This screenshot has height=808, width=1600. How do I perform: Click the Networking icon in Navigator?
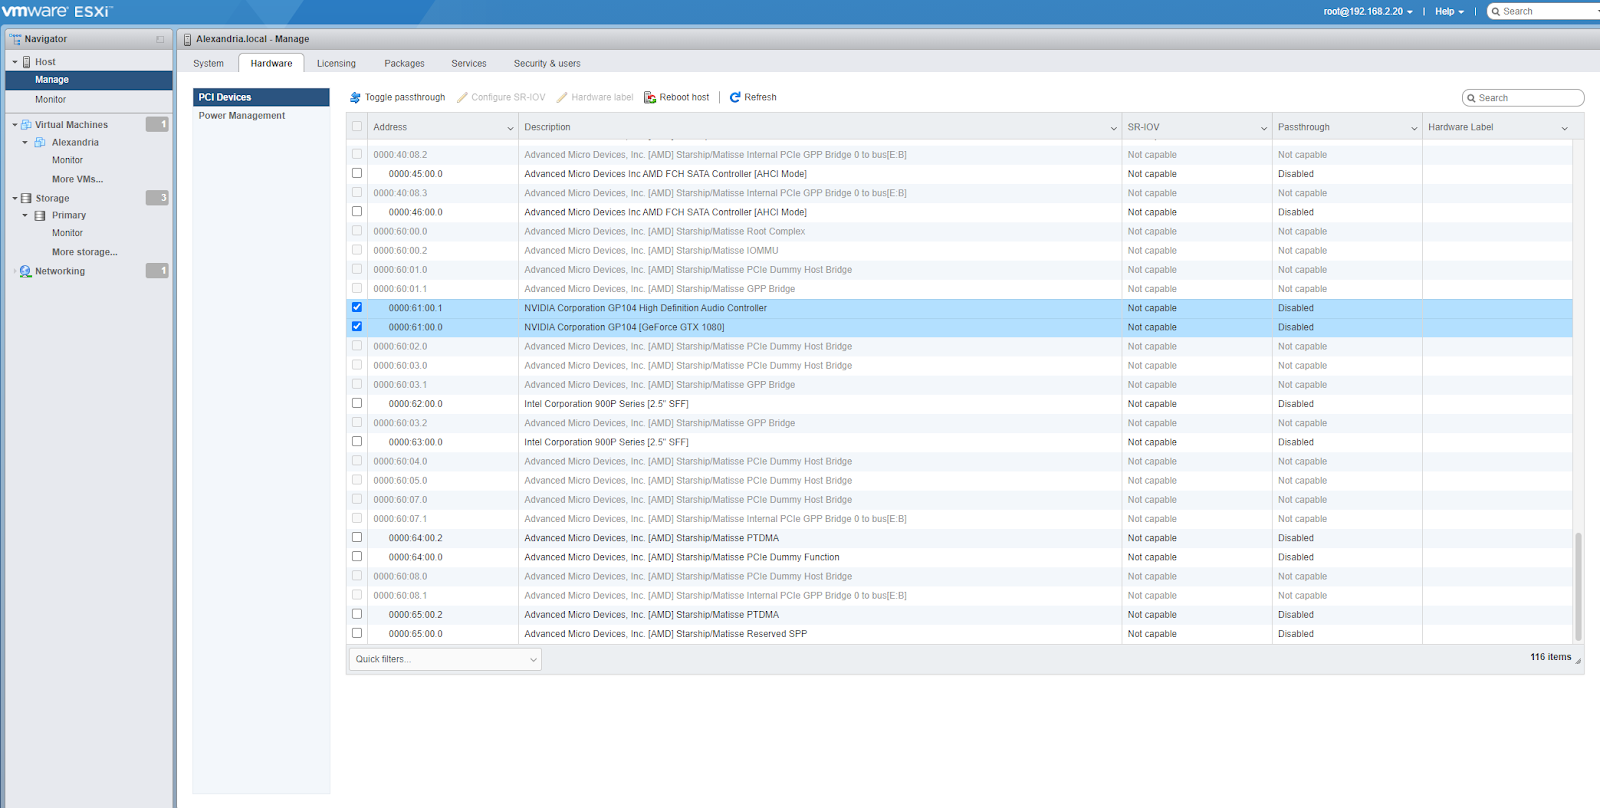[x=26, y=271]
